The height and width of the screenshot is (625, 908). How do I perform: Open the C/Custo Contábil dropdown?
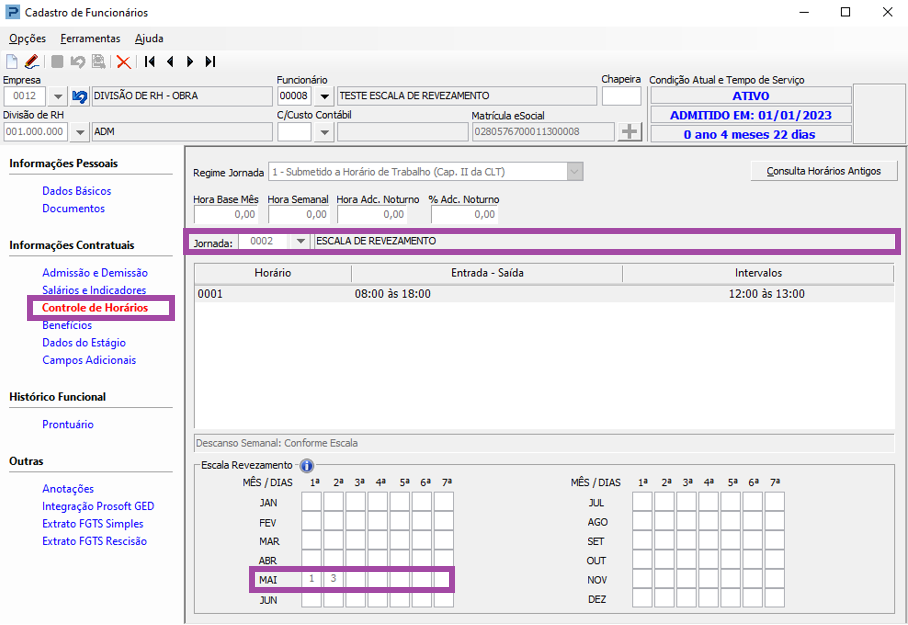tap(325, 132)
